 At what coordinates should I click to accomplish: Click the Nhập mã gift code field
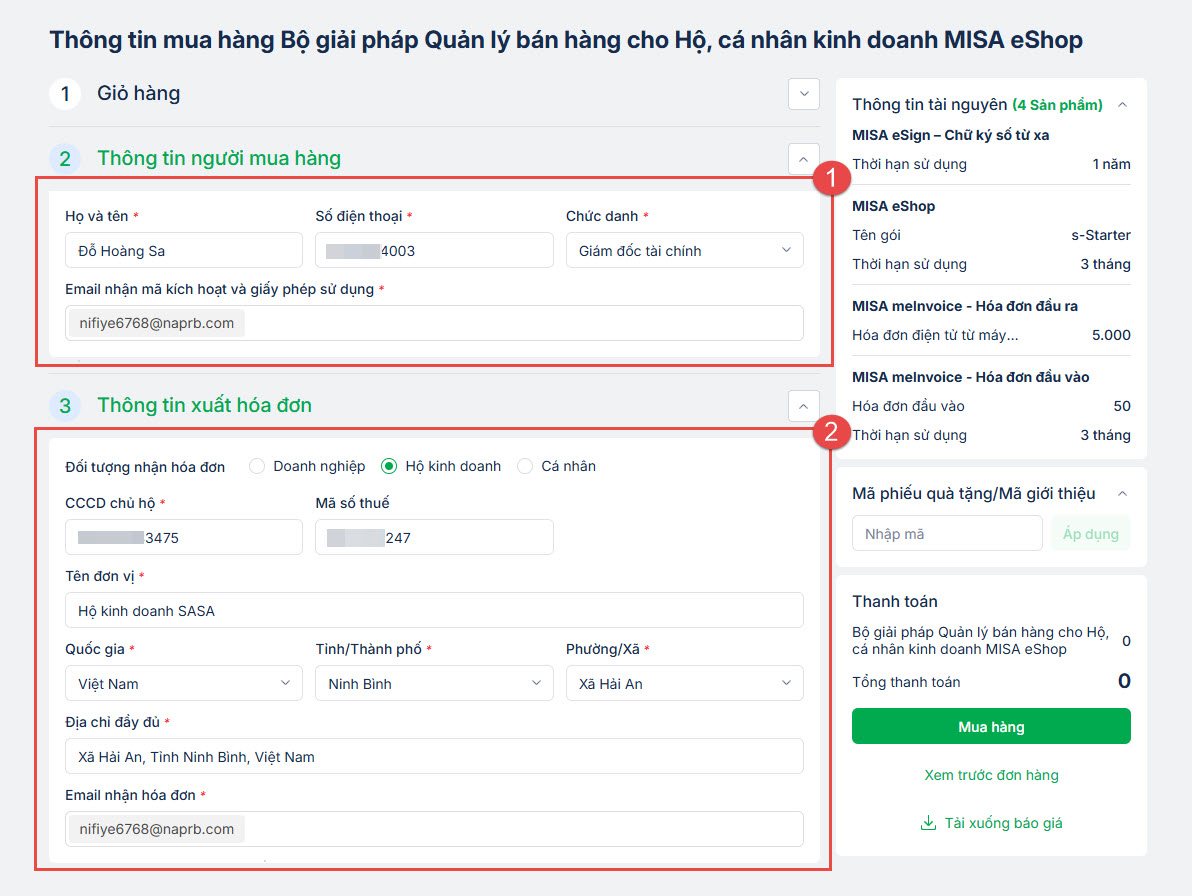pyautogui.click(x=946, y=534)
